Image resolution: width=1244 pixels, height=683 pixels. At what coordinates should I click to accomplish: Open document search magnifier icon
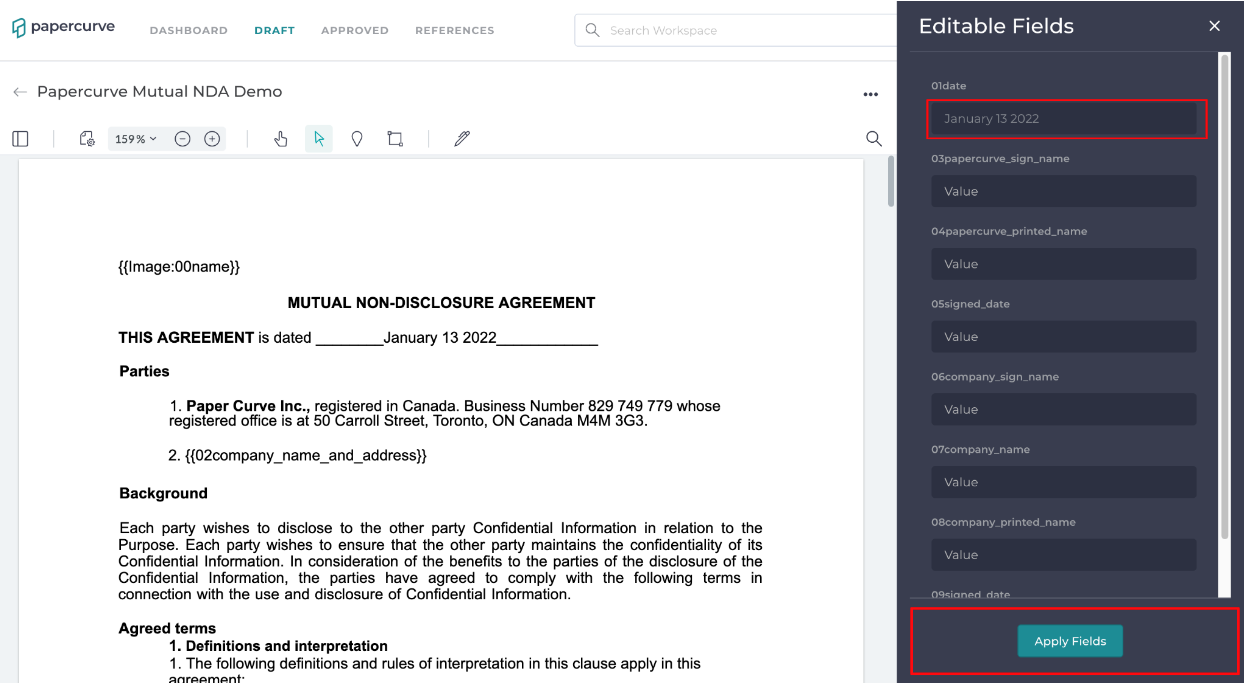coord(874,139)
